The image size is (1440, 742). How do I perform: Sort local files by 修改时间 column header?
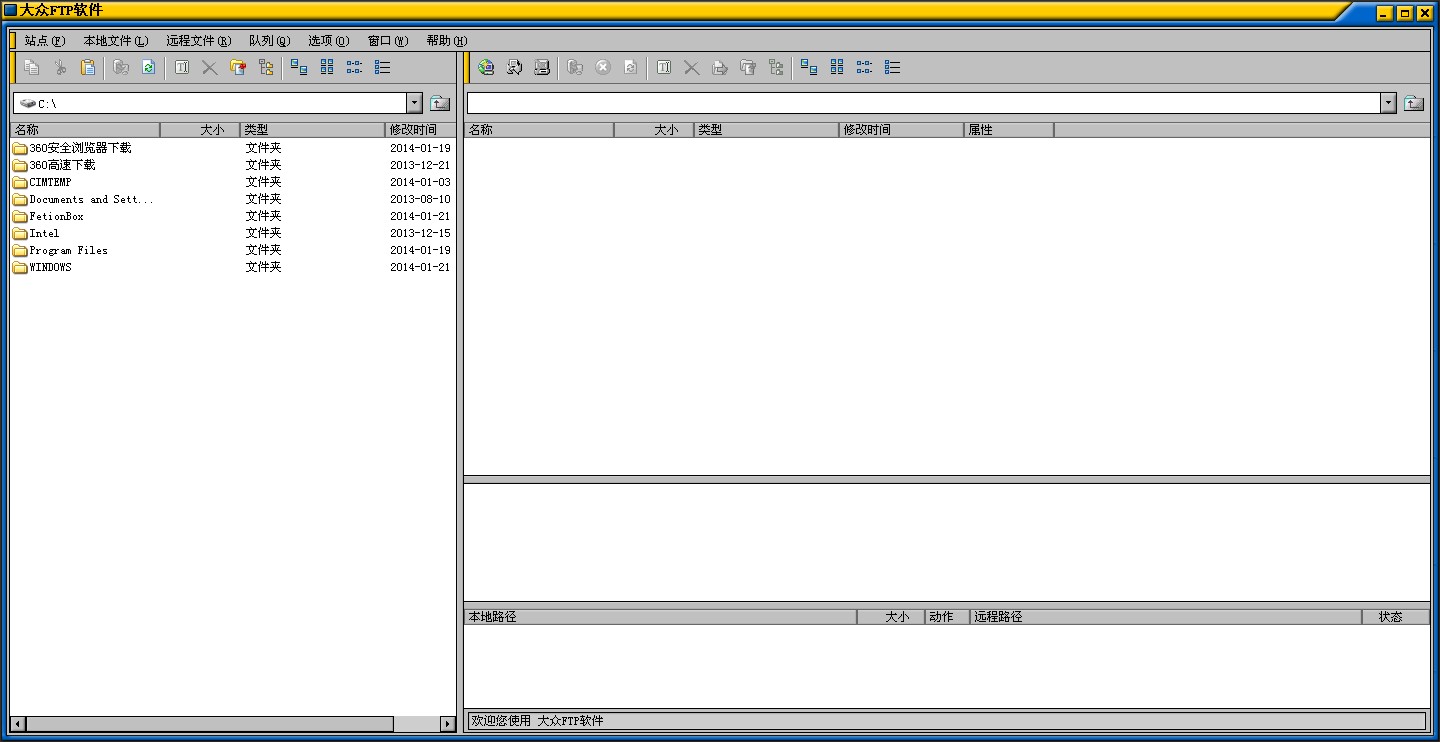(420, 130)
